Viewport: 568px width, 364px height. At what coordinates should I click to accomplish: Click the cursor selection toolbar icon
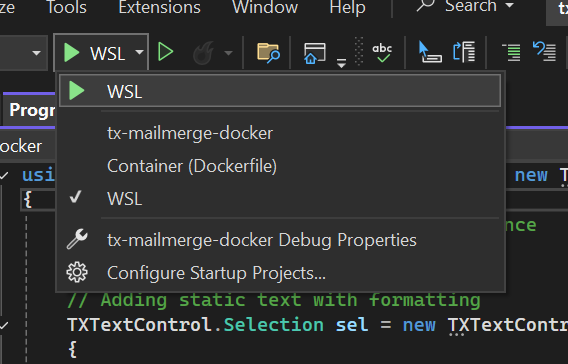pos(430,52)
